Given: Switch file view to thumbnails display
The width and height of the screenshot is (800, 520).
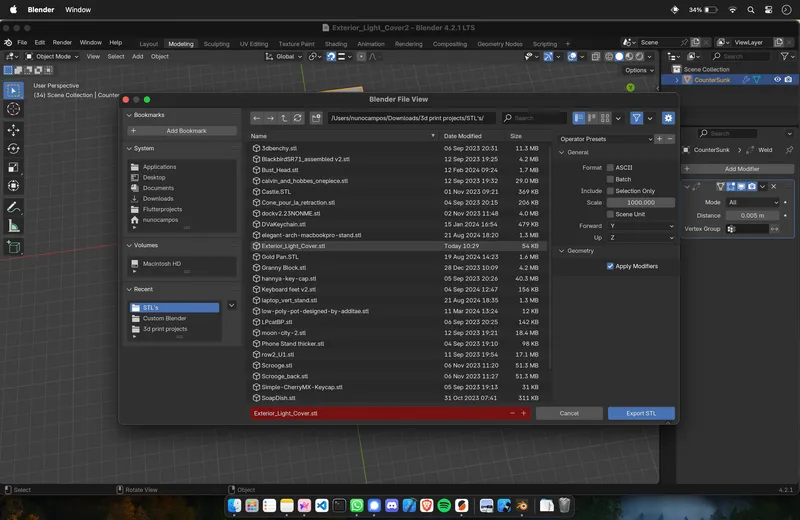Looking at the screenshot, I should click(606, 118).
